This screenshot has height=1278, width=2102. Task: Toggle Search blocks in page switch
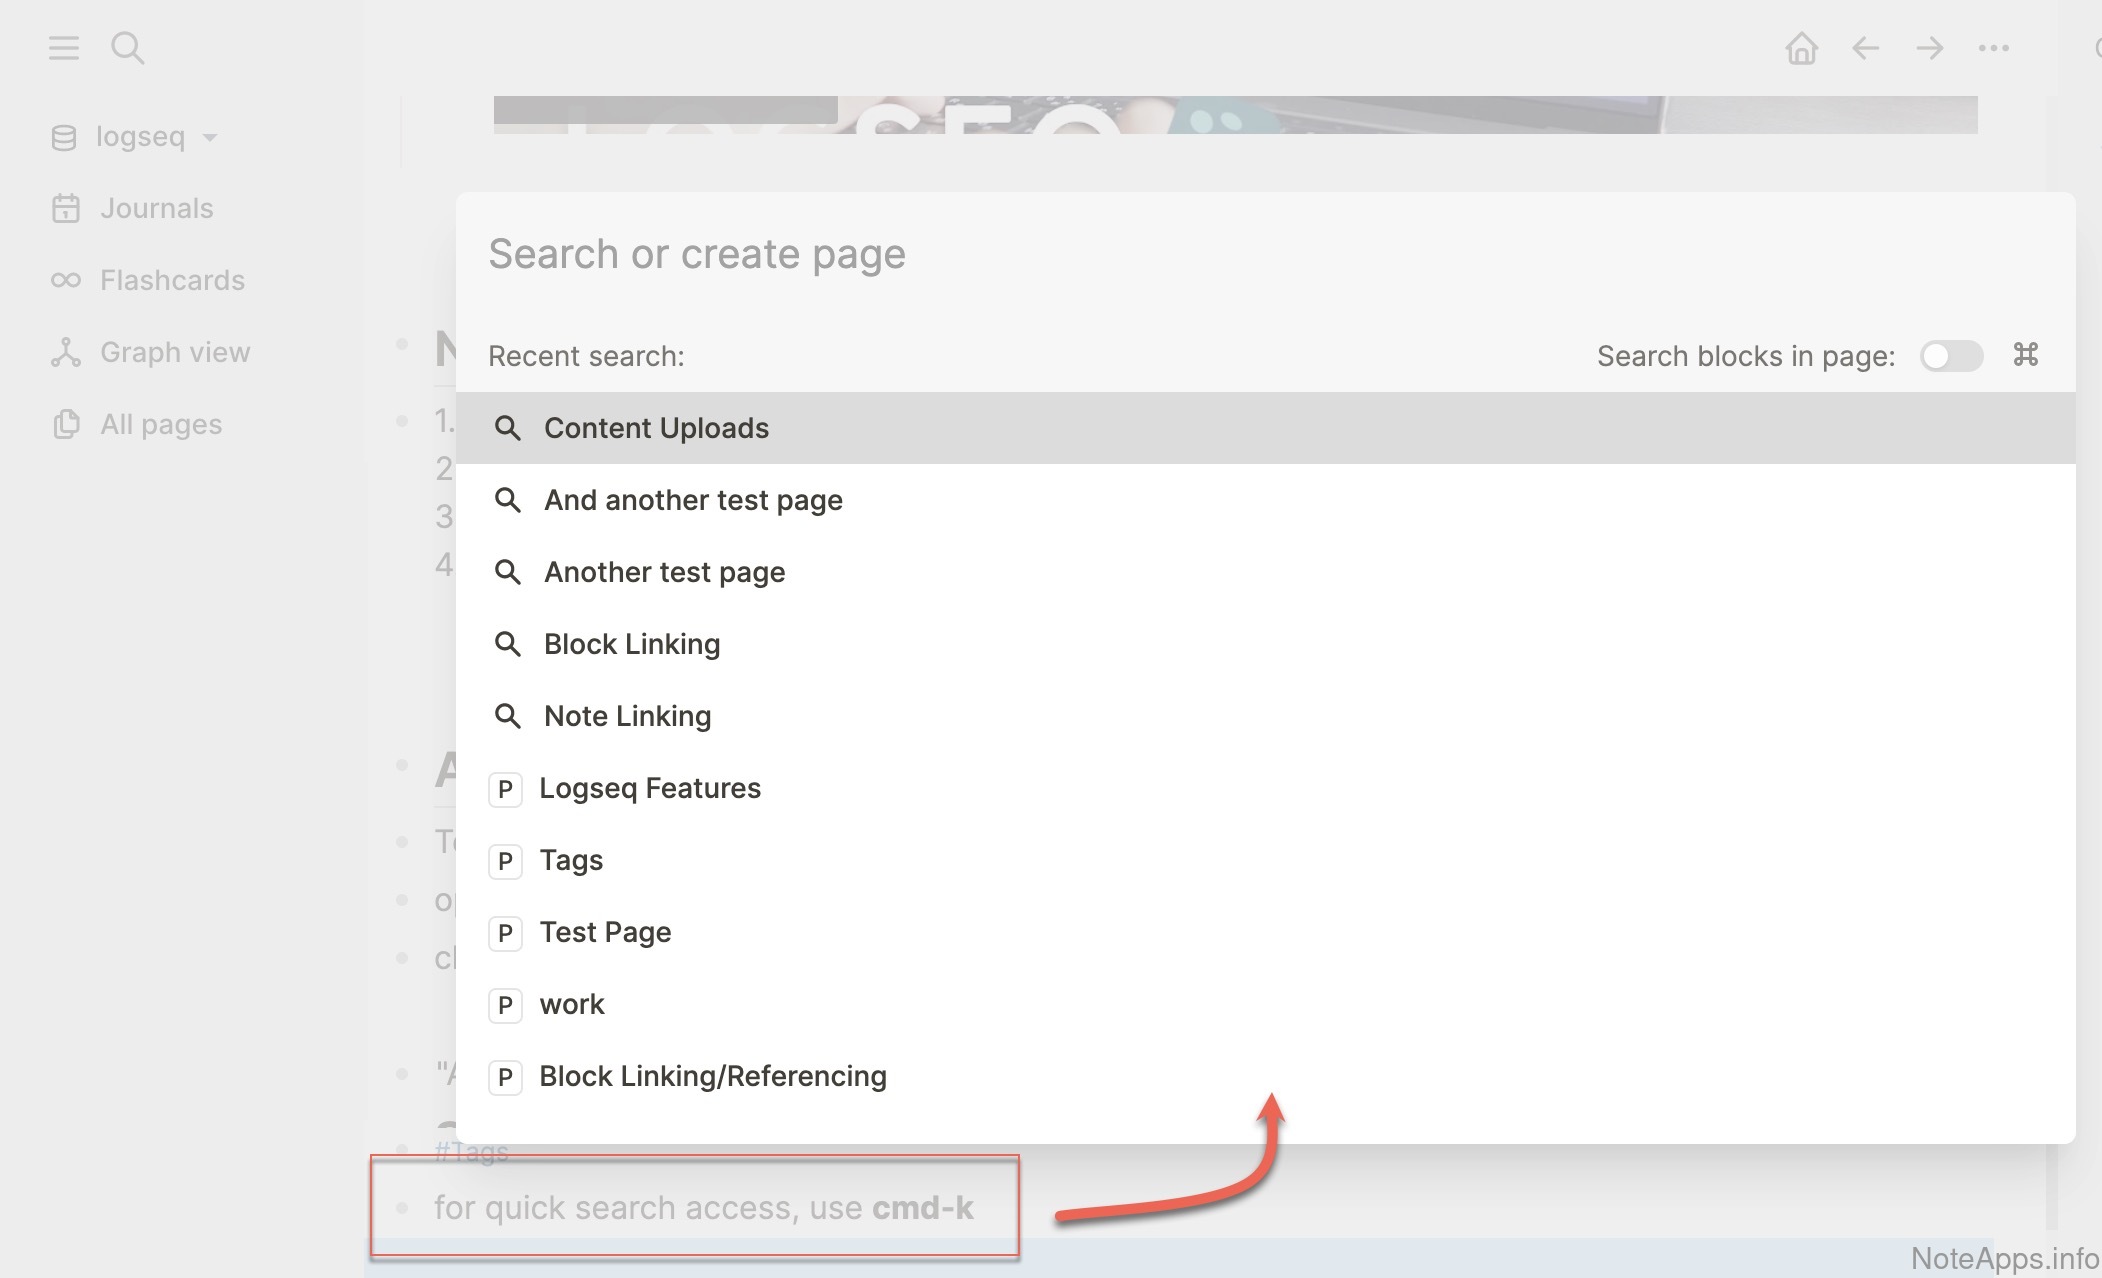coord(1951,356)
